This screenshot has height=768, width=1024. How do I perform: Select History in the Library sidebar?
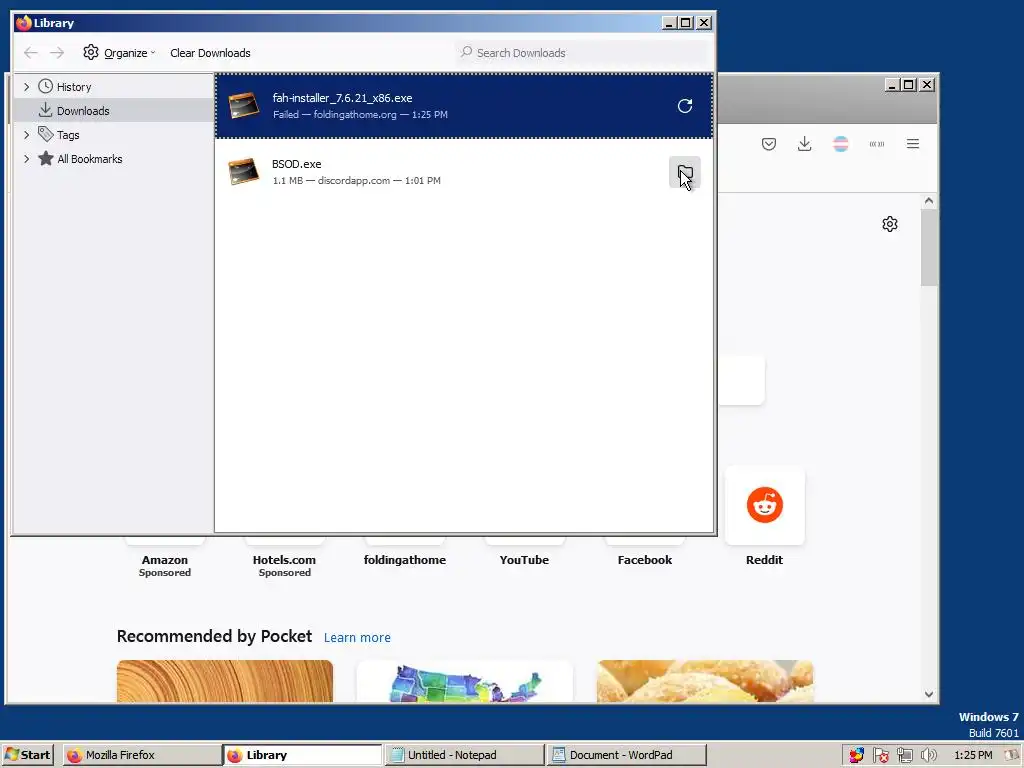[113, 87]
